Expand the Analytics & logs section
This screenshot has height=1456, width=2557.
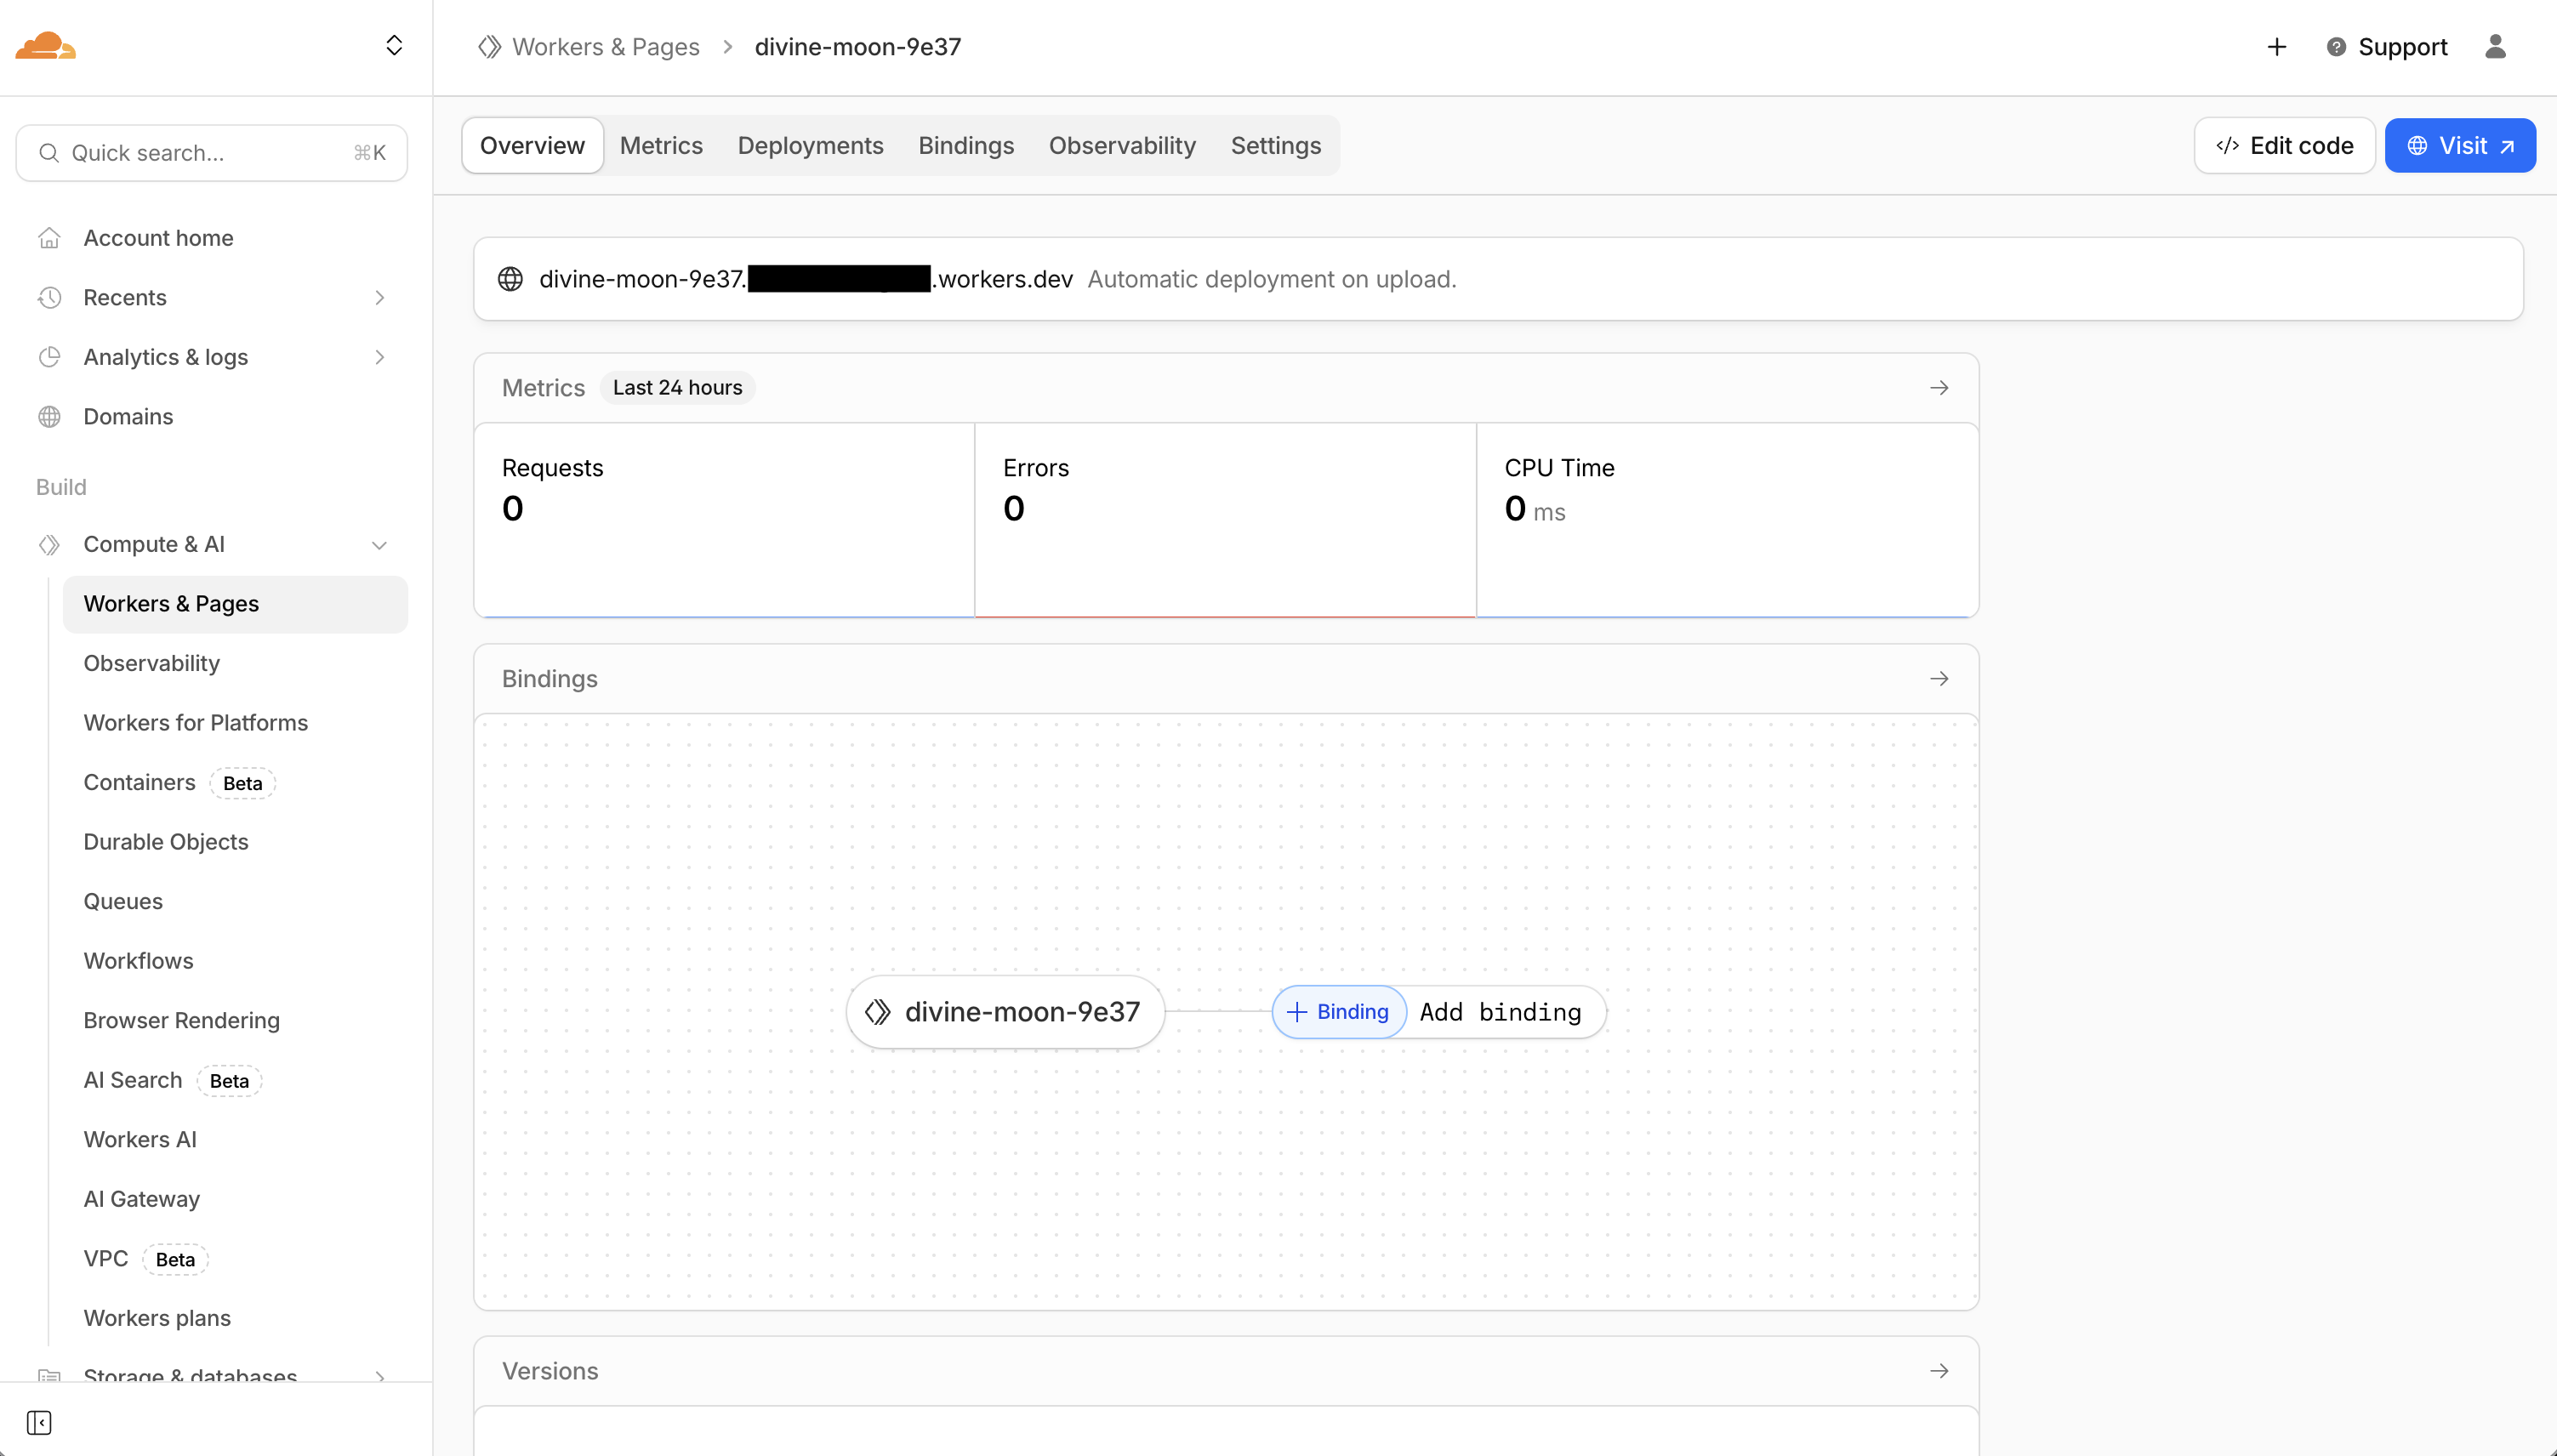(x=379, y=357)
